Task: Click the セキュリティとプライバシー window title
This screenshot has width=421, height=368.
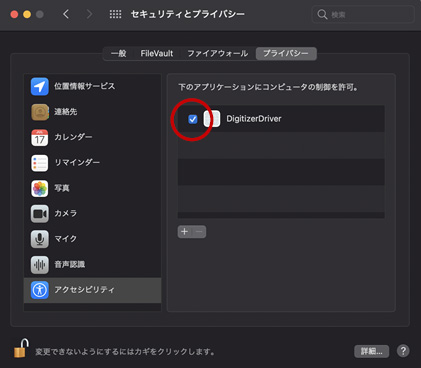Action: click(x=188, y=14)
